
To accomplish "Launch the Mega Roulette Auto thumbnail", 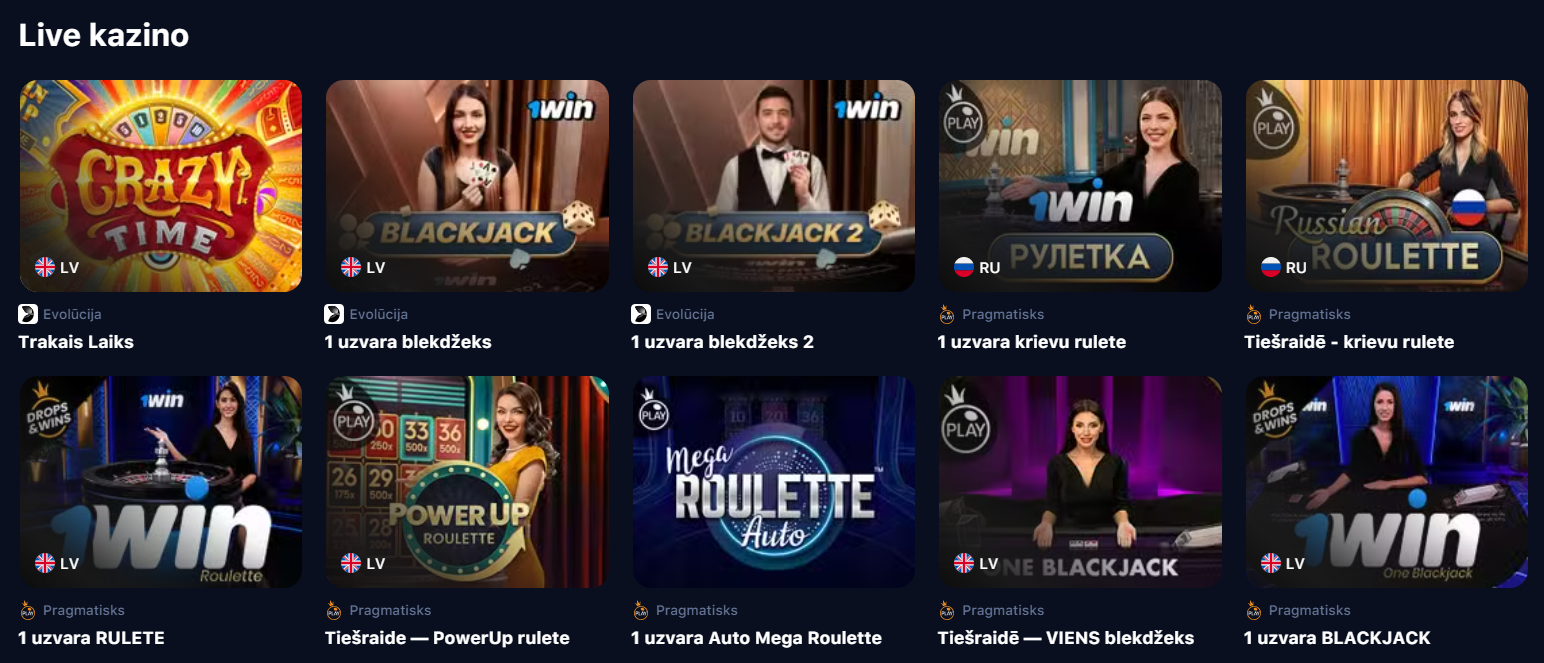I will click(774, 482).
